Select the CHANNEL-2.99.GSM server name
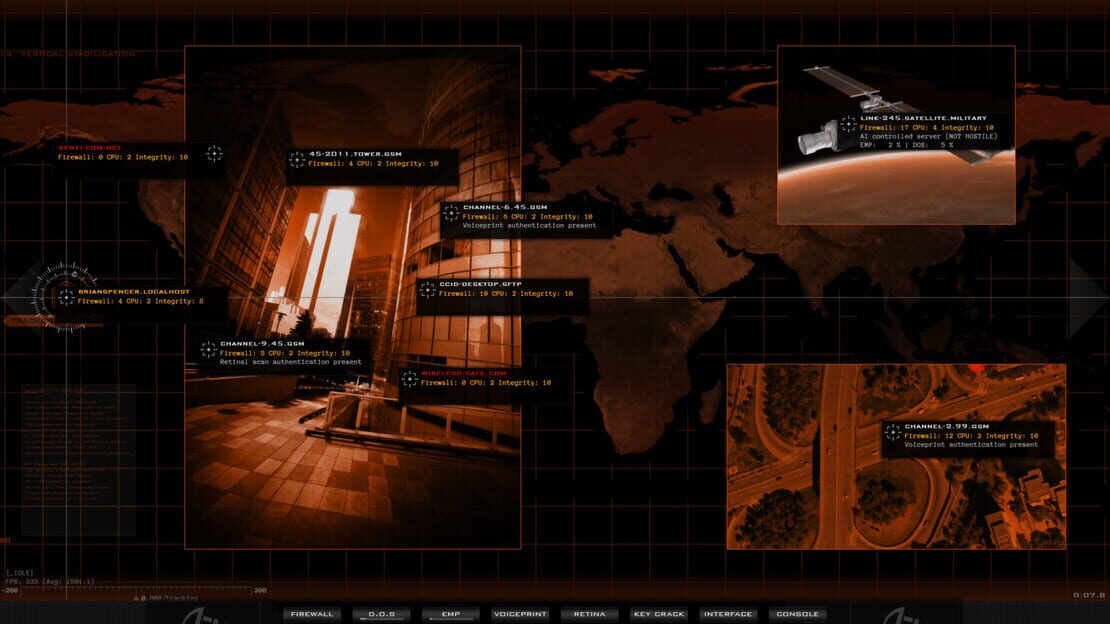Screen dimensions: 1110x624 click(946, 426)
